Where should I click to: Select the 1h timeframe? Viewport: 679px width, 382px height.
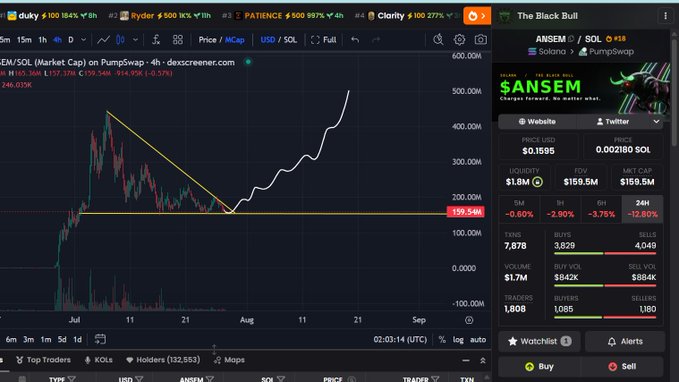(x=42, y=40)
